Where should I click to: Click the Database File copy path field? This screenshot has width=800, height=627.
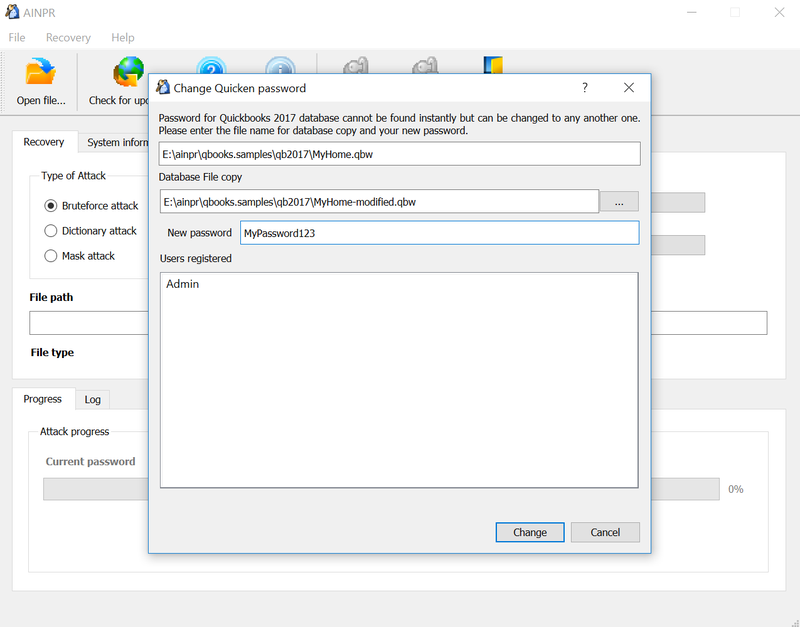click(379, 202)
